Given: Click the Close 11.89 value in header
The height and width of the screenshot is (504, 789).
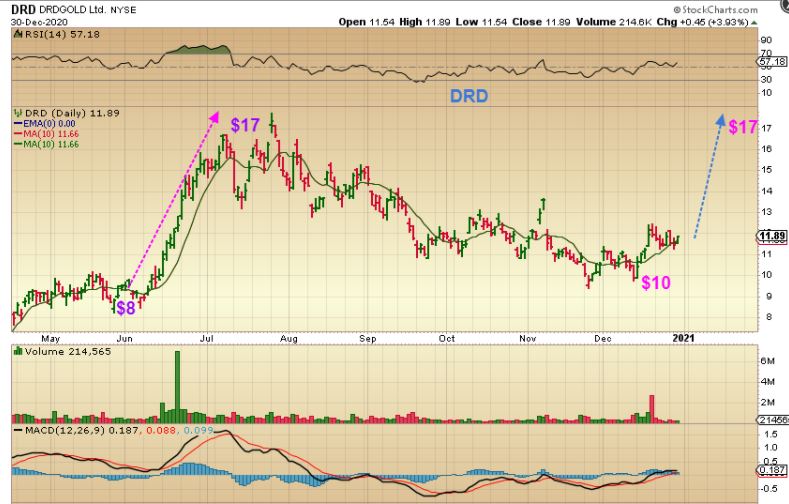Looking at the screenshot, I should [x=542, y=22].
